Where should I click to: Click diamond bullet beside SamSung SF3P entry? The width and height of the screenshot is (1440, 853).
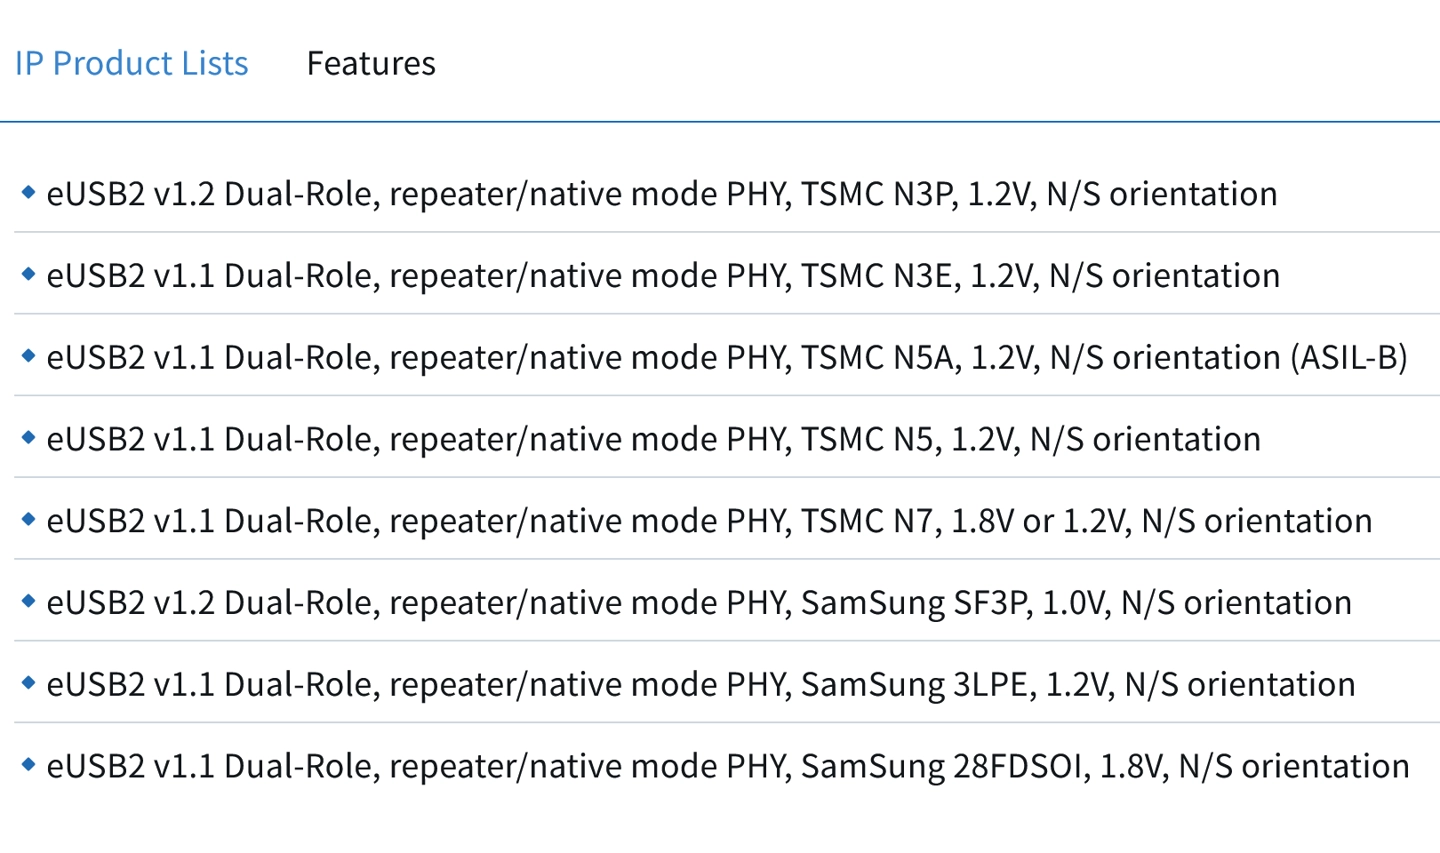28,601
